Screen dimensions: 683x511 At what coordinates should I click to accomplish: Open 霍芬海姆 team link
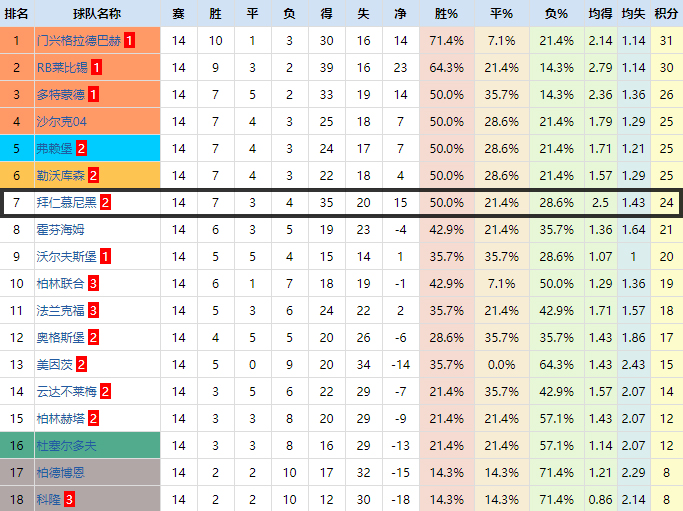point(61,230)
